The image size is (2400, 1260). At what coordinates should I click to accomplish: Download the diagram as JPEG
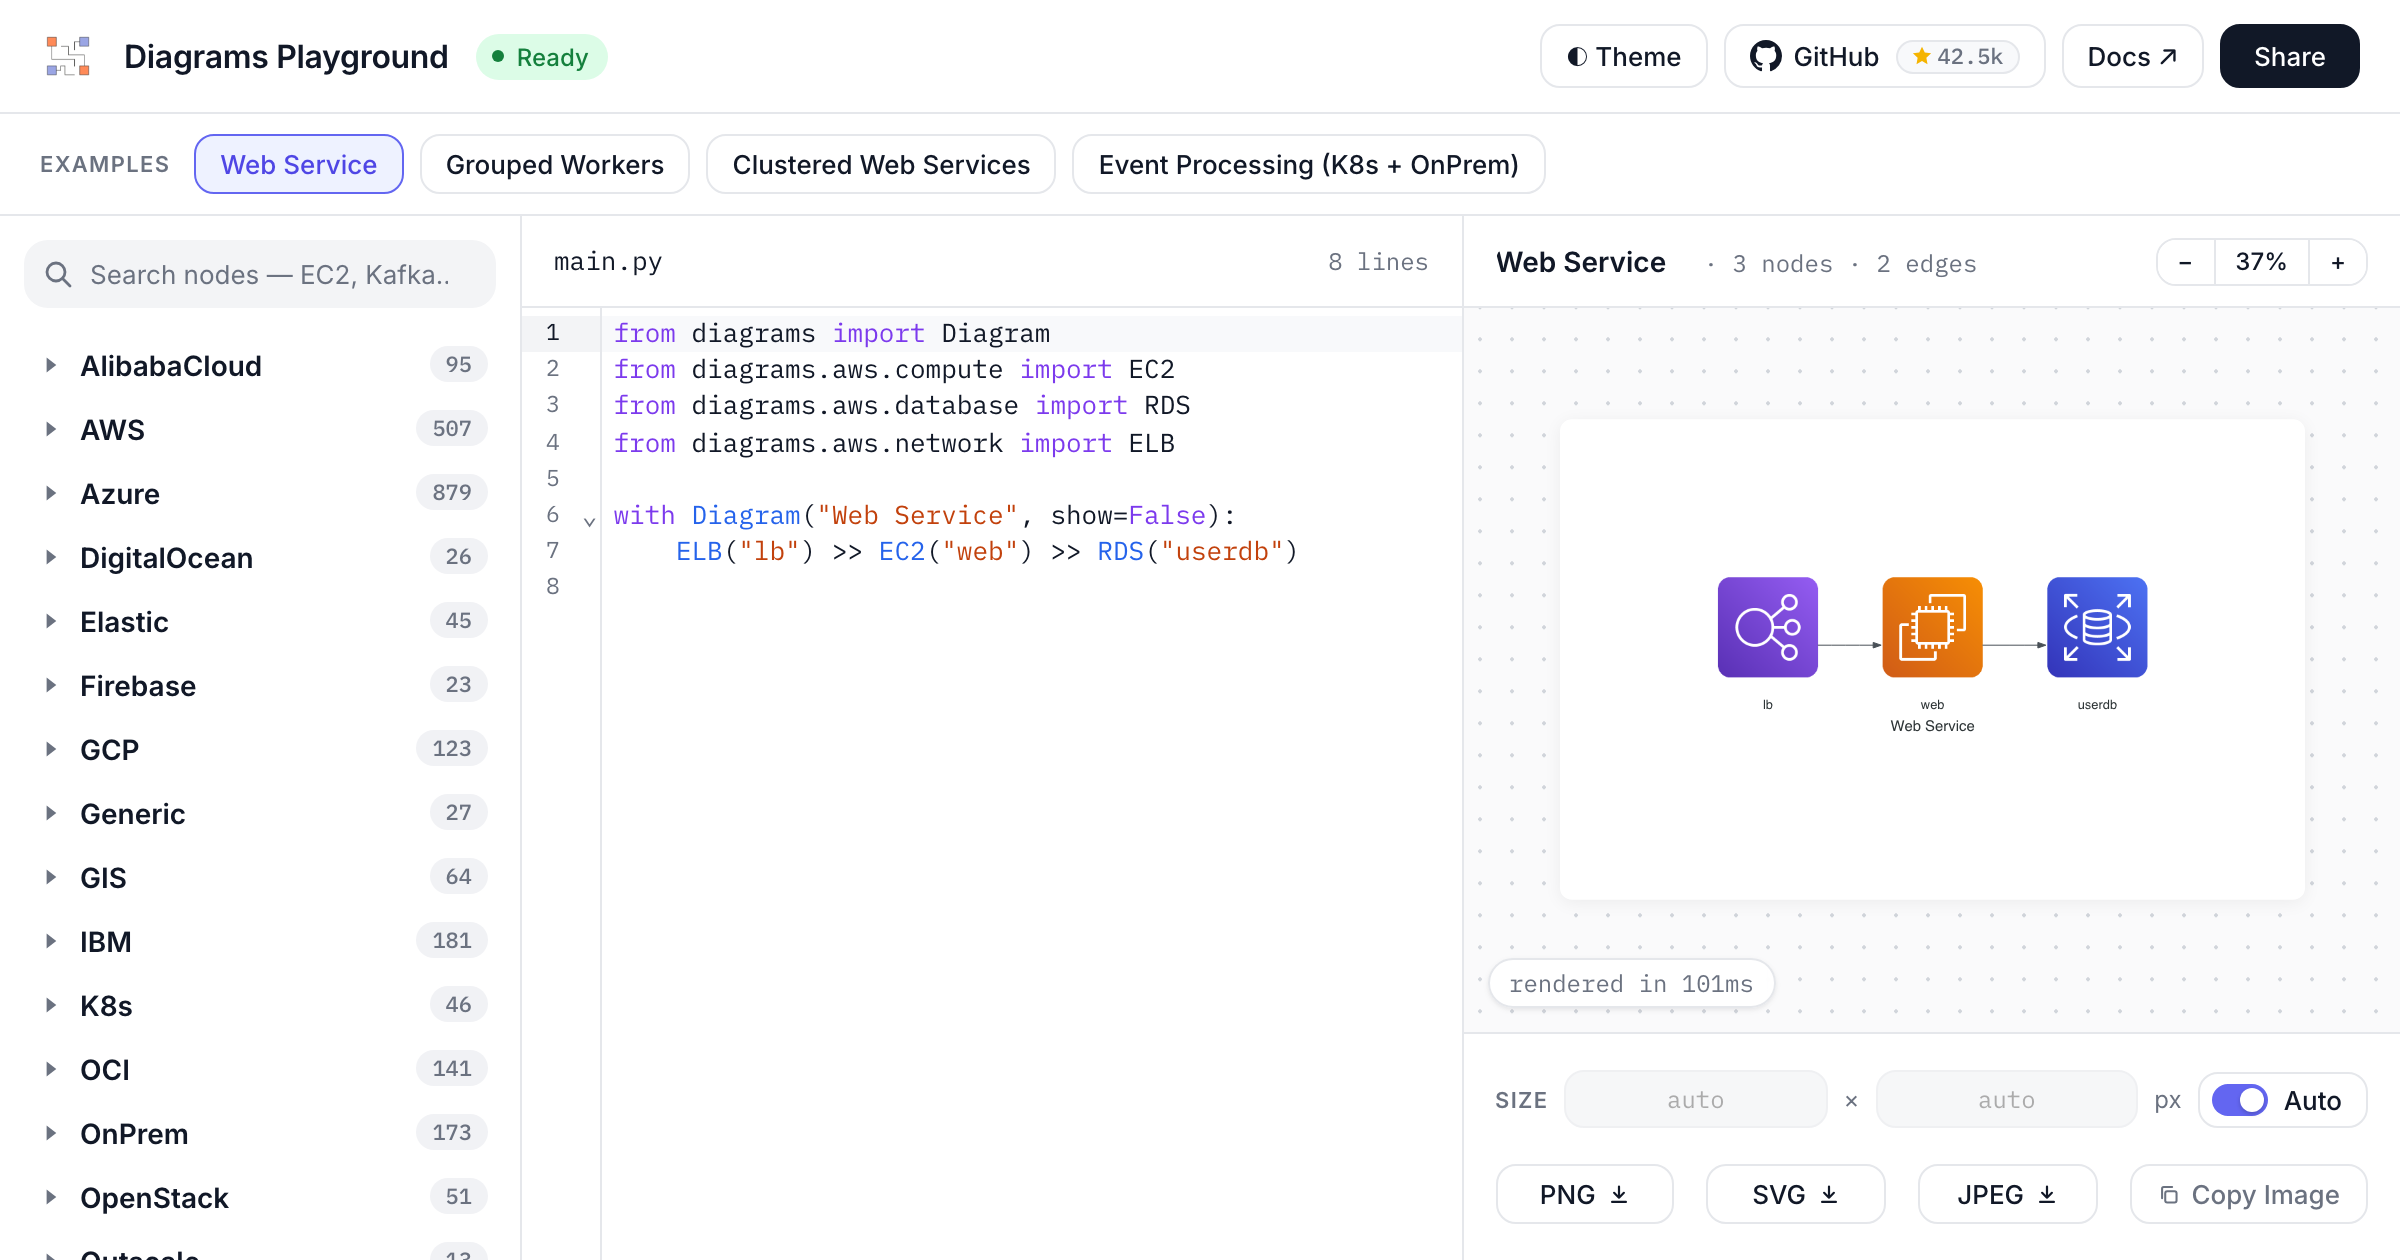click(x=2007, y=1194)
